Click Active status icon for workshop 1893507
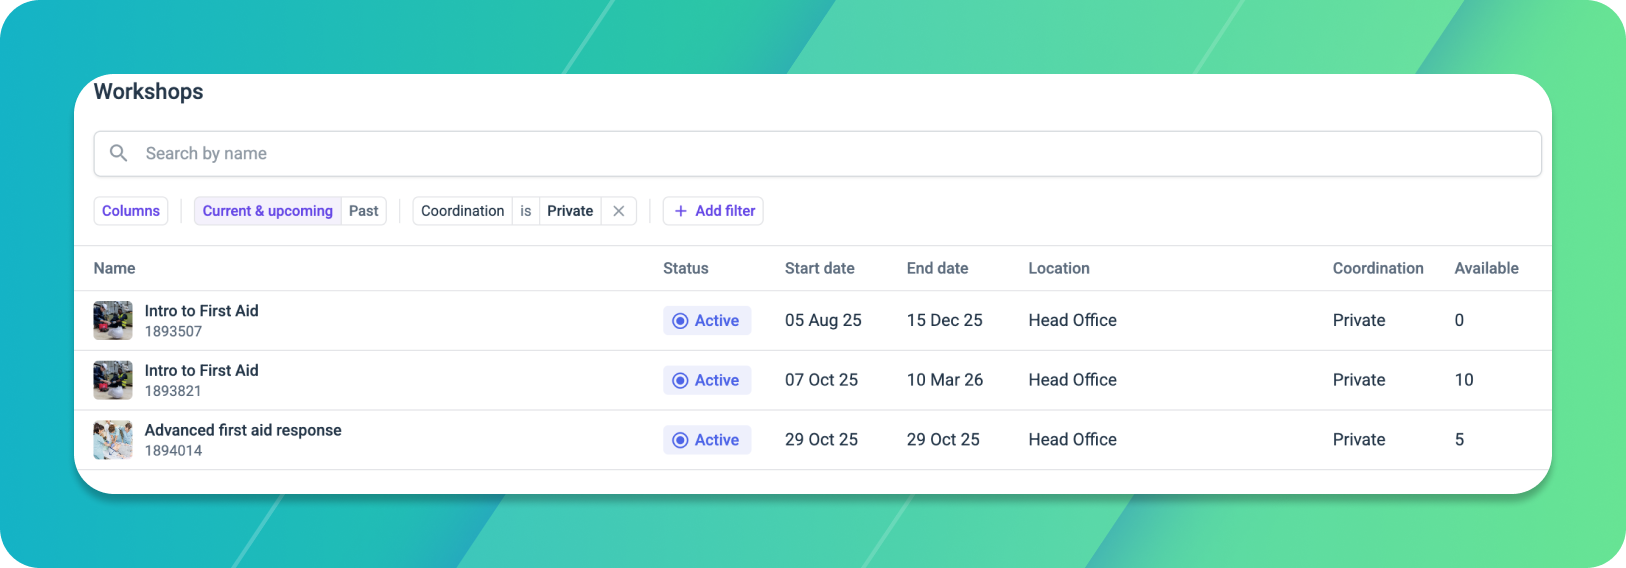 click(680, 321)
